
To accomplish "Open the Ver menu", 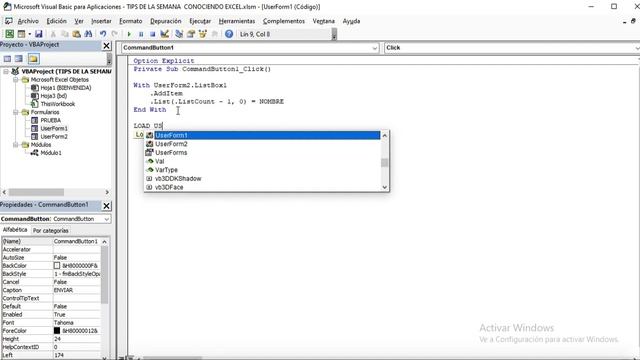I will [x=79, y=21].
